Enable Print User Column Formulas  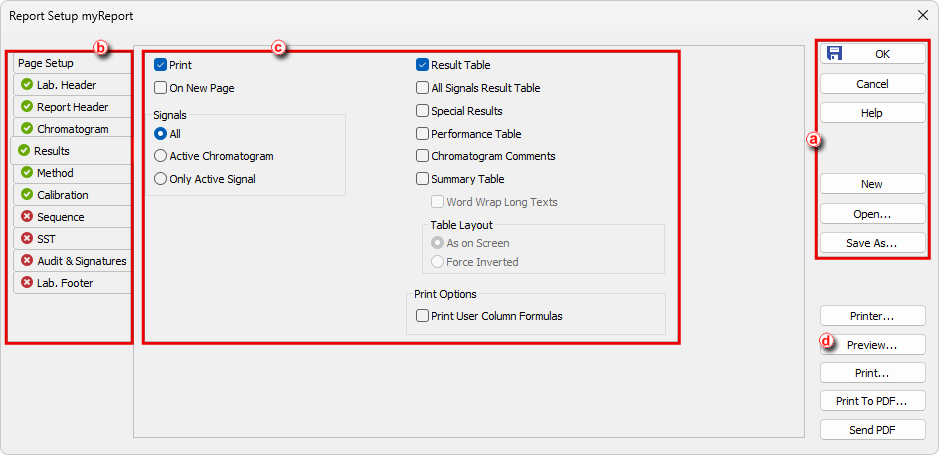pos(422,316)
